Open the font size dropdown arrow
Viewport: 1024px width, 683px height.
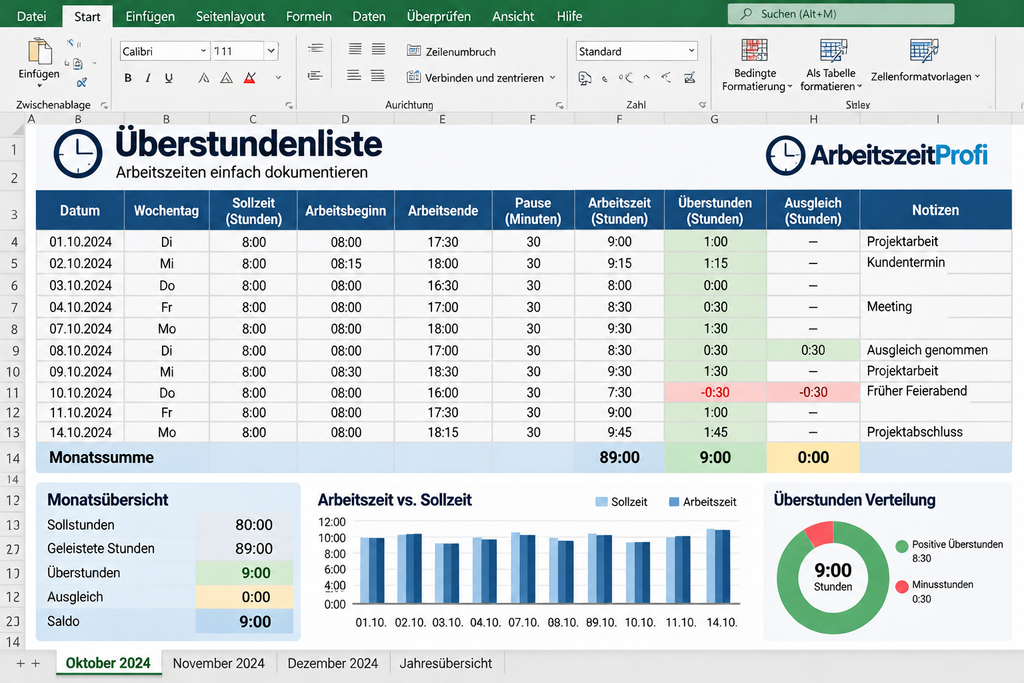271,50
